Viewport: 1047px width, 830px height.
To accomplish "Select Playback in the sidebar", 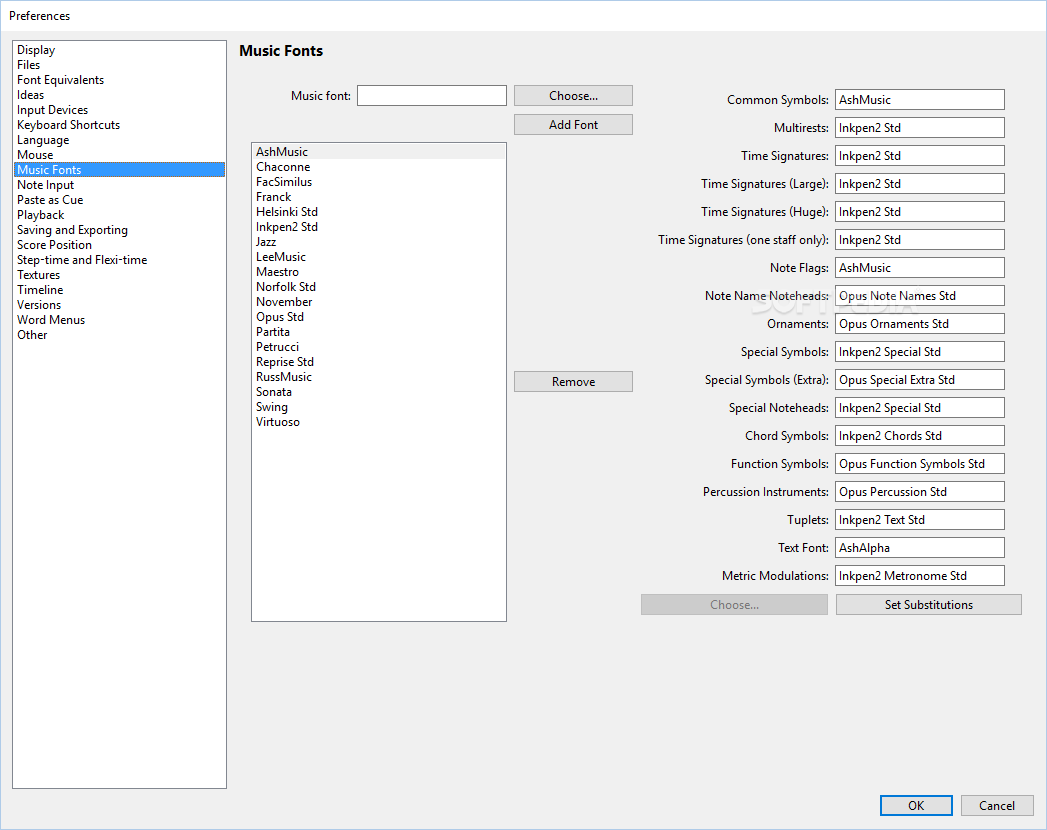I will click(x=119, y=215).
